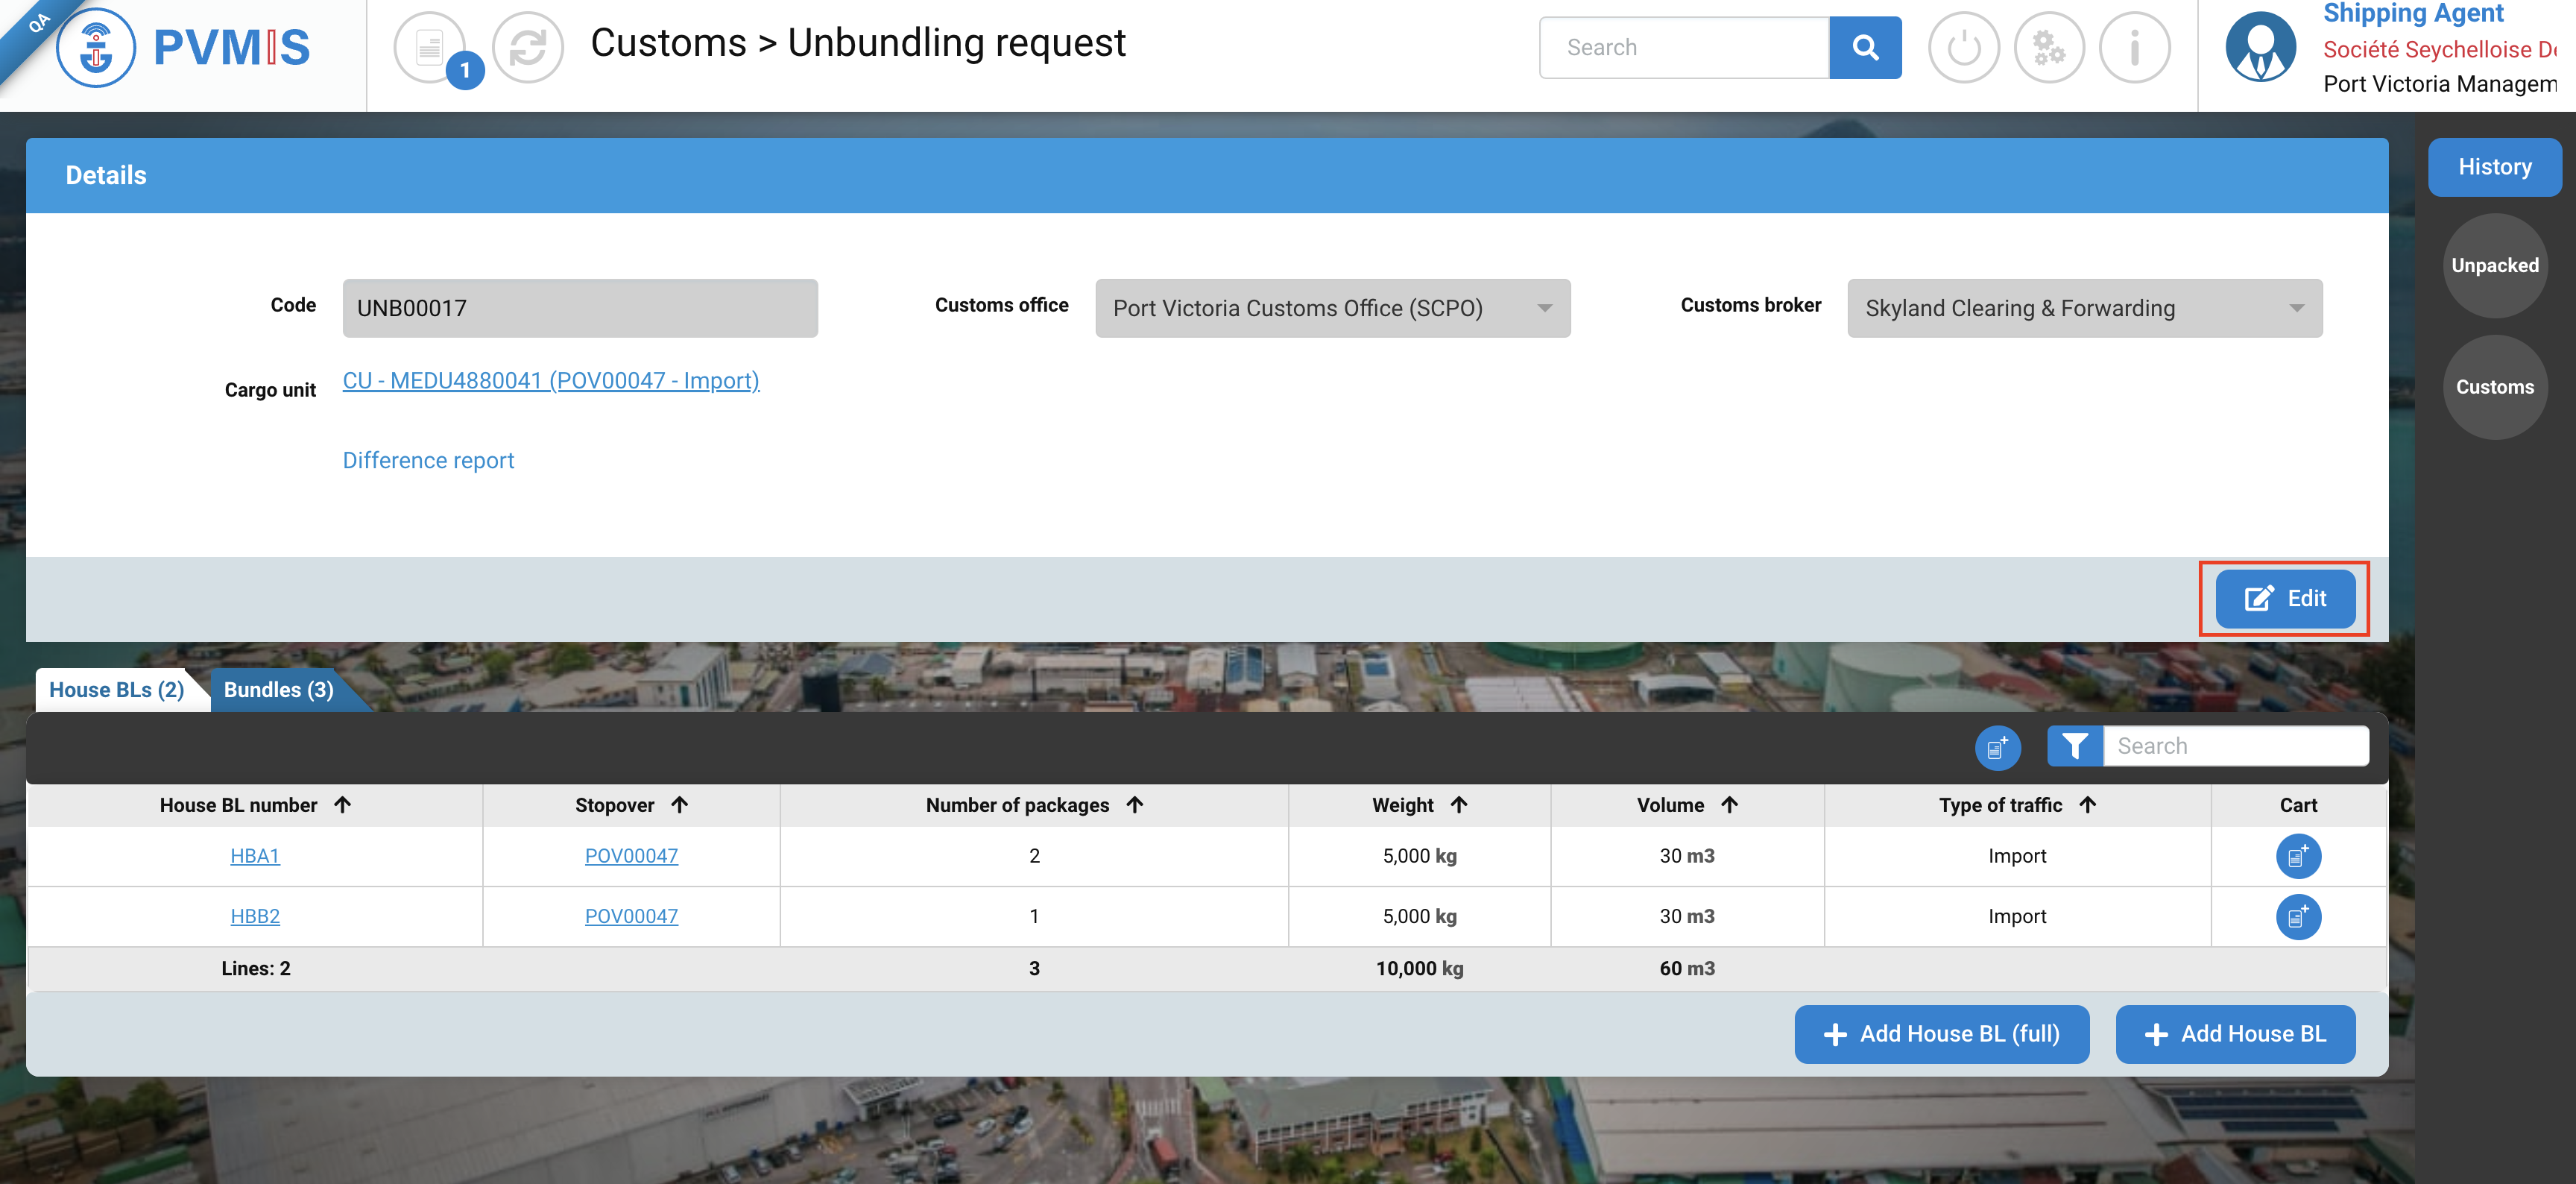2576x1184 pixels.
Task: Click the refresh icon in the header
Action: [527, 47]
